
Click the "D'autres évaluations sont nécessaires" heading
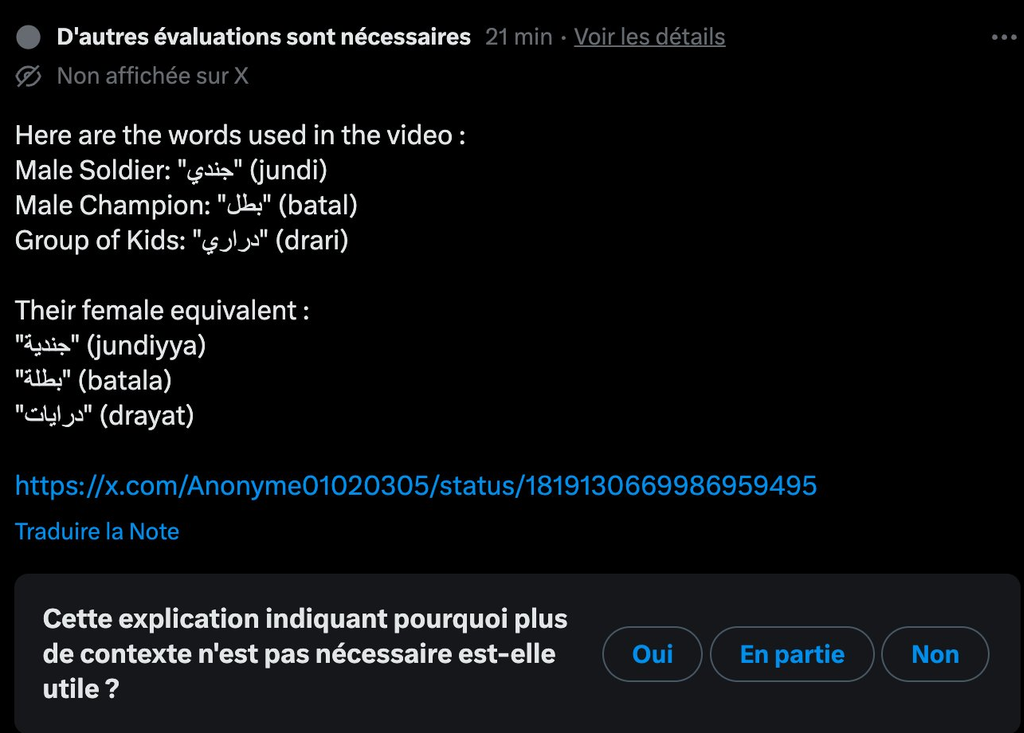[263, 38]
